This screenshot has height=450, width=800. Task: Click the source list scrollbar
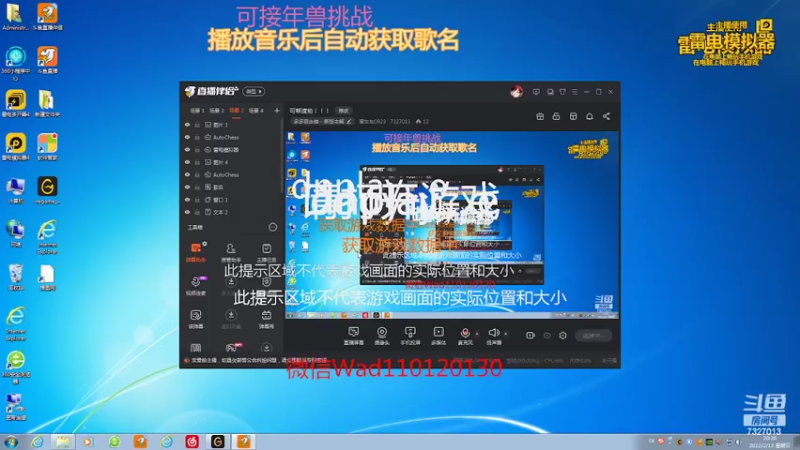282,156
